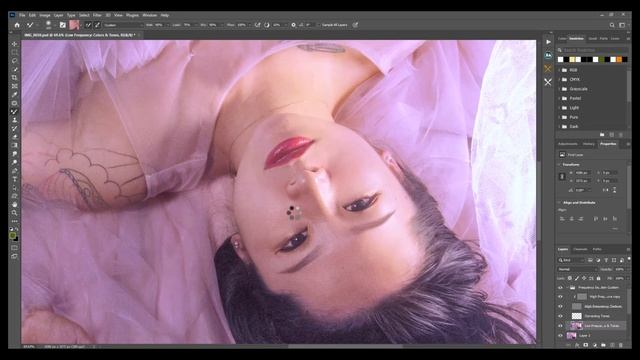
Task: Switch to the Paths tab
Action: point(597,249)
